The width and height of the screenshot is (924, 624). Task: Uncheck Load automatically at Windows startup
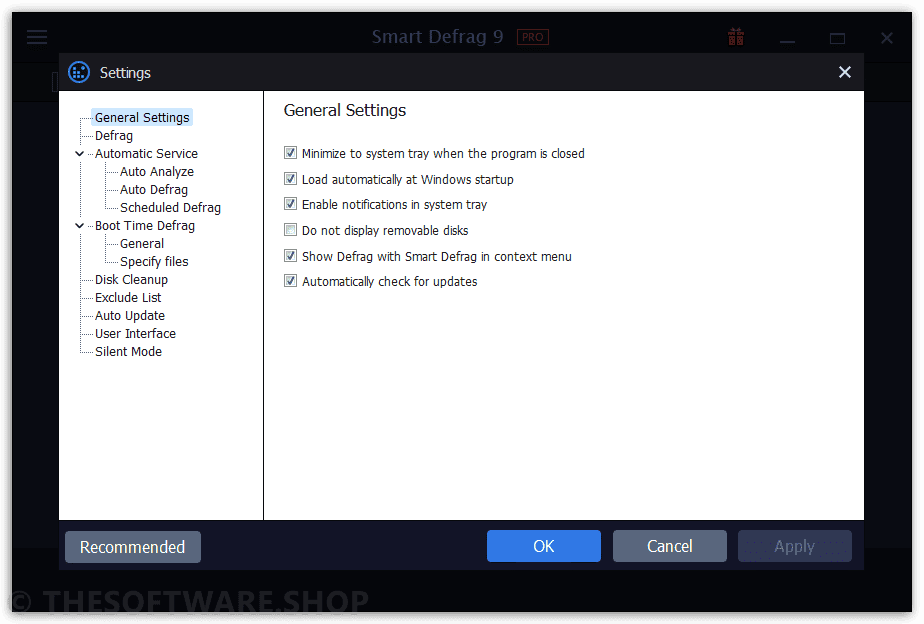[x=290, y=179]
